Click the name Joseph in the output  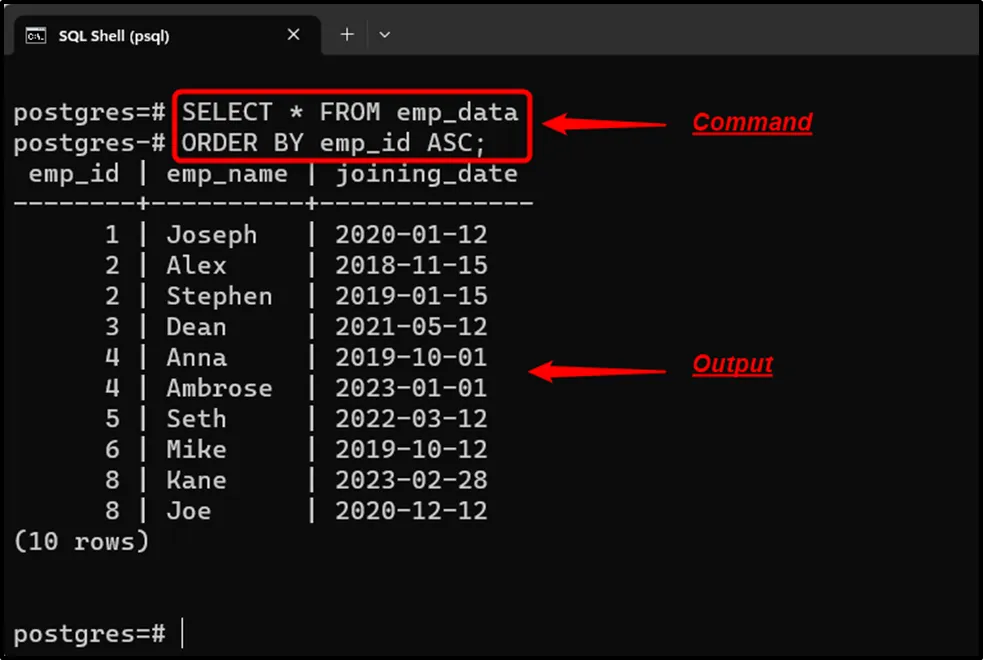coord(211,235)
